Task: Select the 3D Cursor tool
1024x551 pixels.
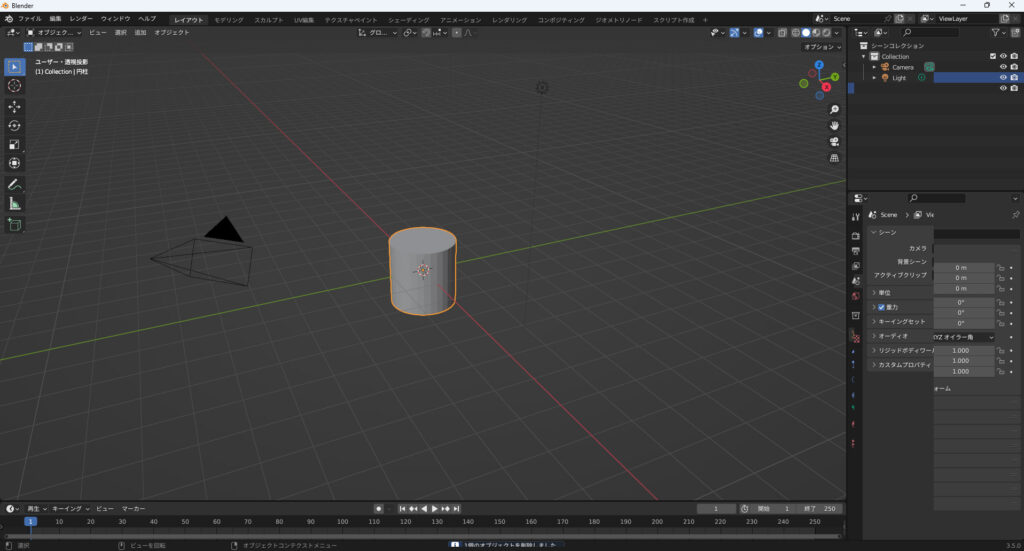Action: click(x=14, y=86)
